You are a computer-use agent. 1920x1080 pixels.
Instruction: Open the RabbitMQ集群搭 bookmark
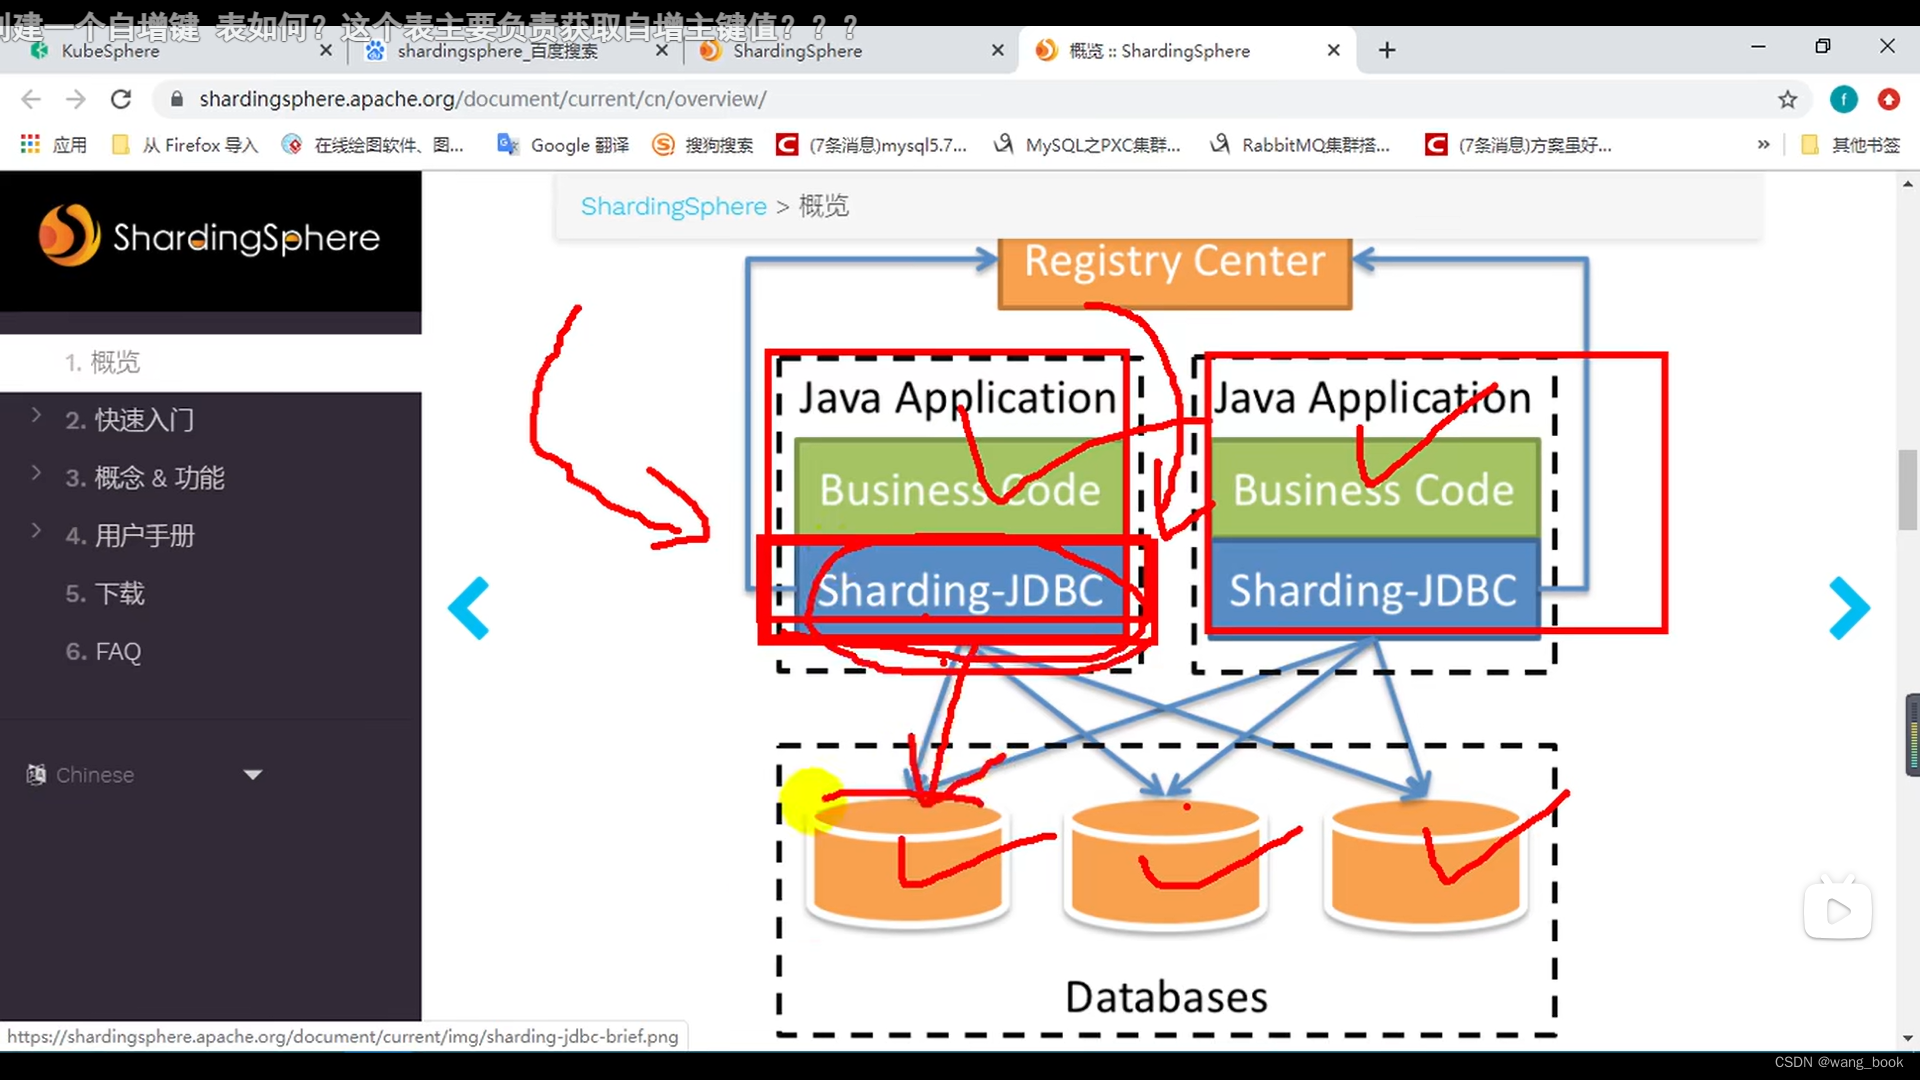(x=1300, y=145)
